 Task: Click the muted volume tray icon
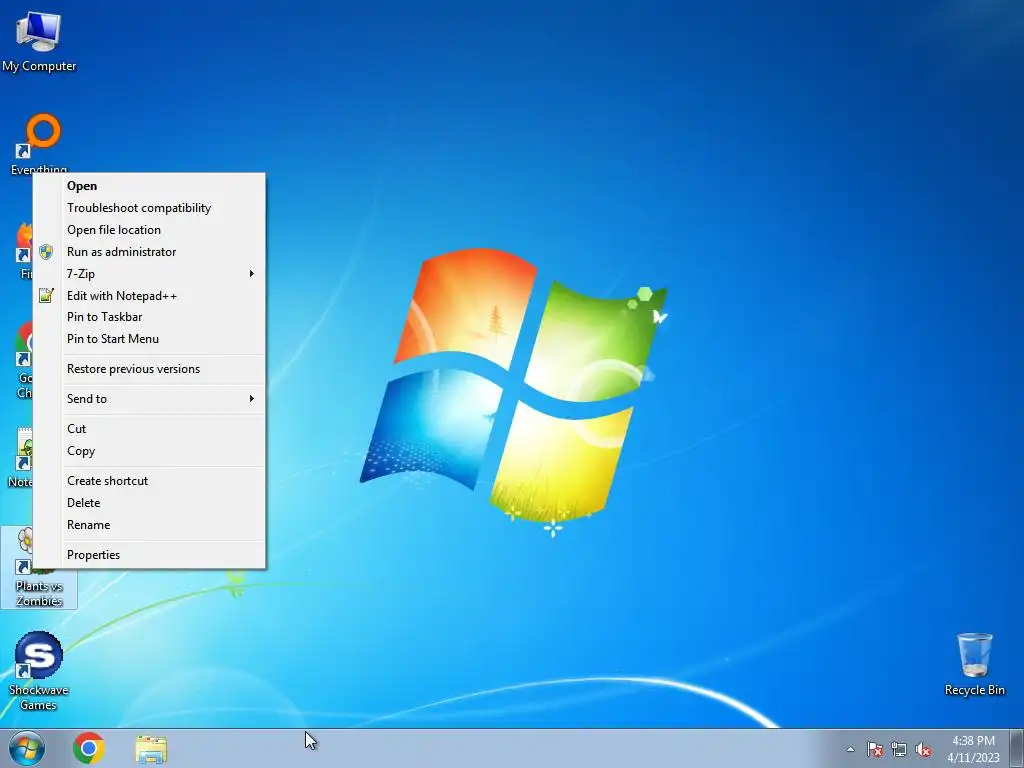[x=923, y=749]
